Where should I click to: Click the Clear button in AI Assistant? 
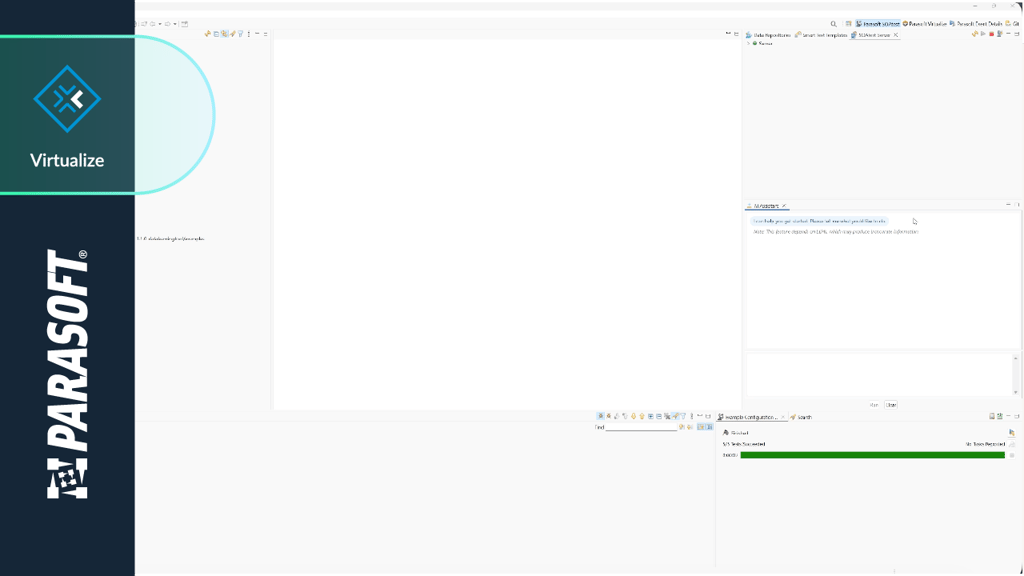pos(891,405)
